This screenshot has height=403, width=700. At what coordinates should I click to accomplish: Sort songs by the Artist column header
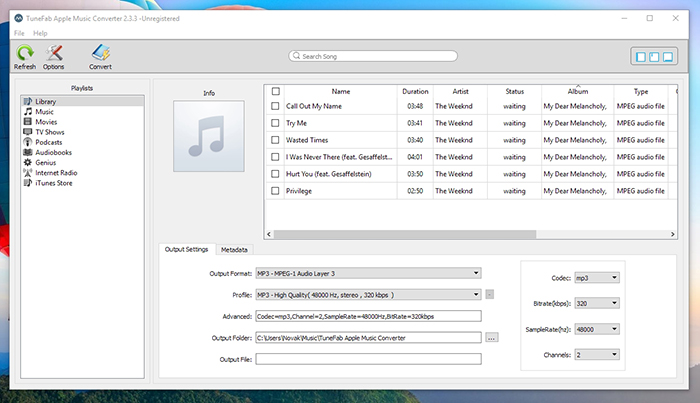click(x=459, y=91)
